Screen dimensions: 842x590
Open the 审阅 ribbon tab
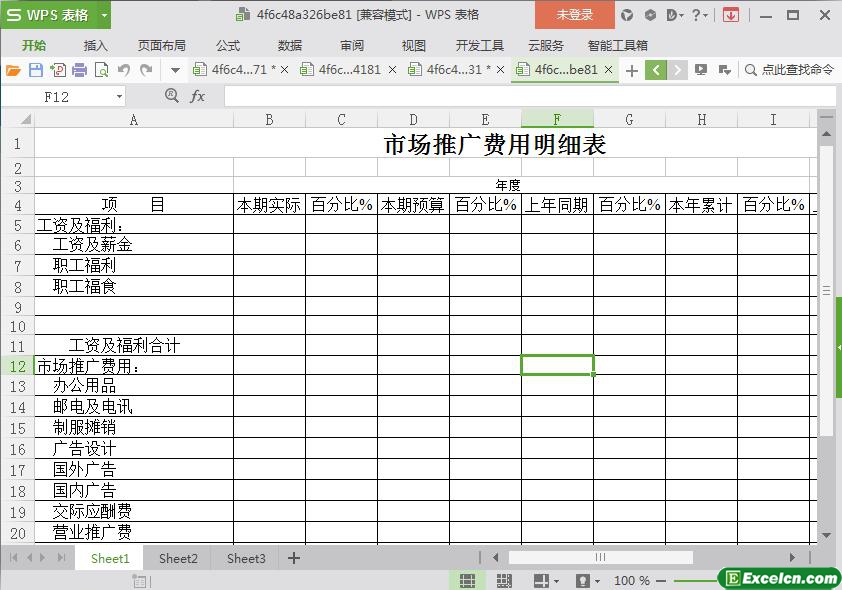(x=352, y=46)
